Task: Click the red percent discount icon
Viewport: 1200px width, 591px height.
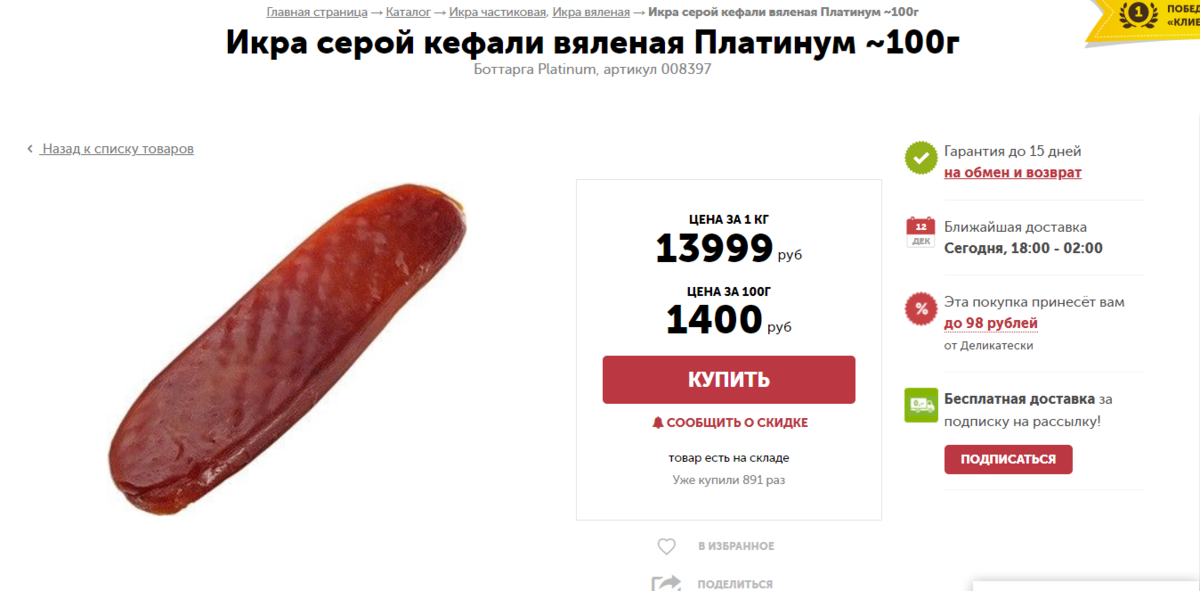Action: pyautogui.click(x=920, y=308)
